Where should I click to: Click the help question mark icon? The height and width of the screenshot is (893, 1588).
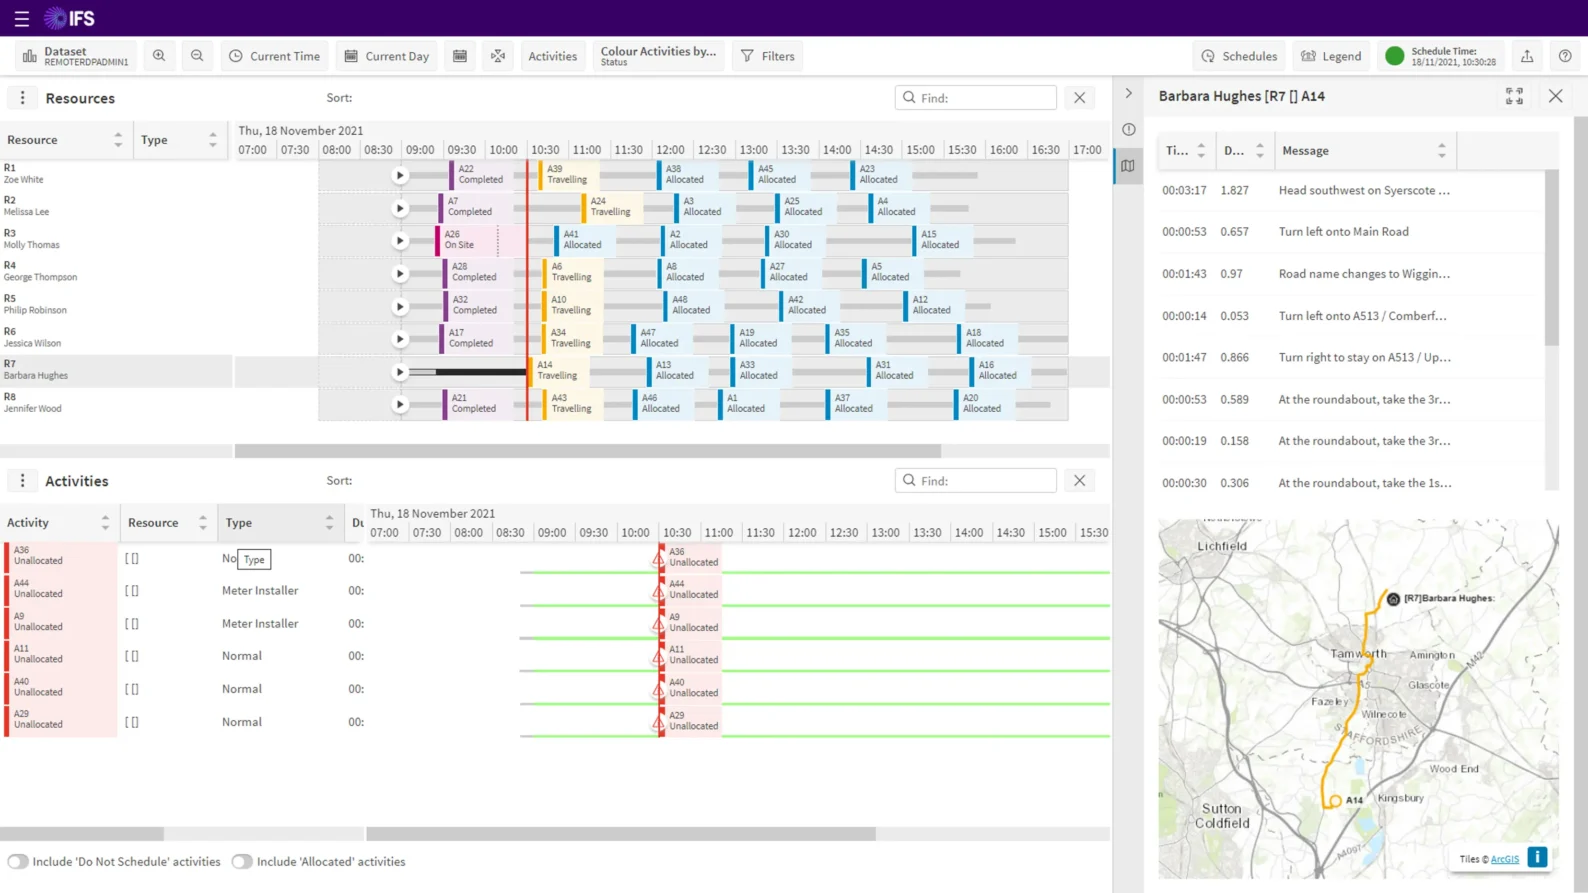(1565, 56)
